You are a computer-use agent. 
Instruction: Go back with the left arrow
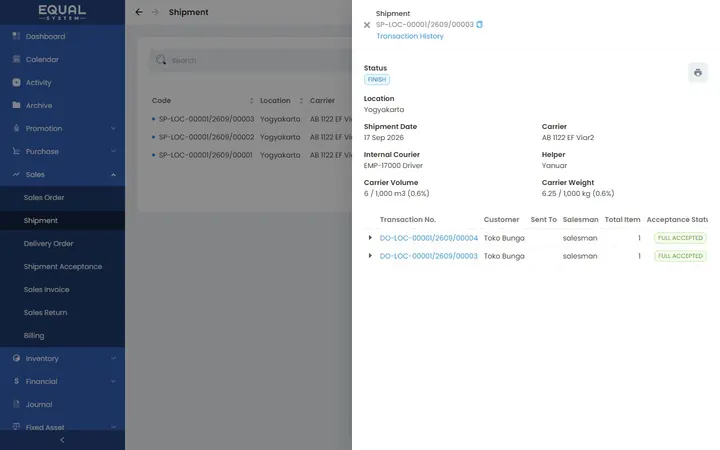pyautogui.click(x=139, y=12)
